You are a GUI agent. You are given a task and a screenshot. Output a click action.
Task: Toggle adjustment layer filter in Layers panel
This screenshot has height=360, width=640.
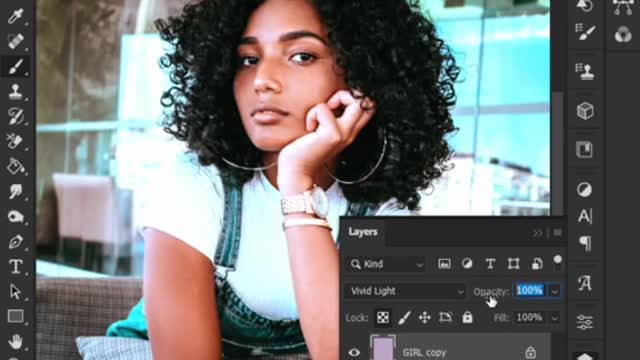point(467,264)
